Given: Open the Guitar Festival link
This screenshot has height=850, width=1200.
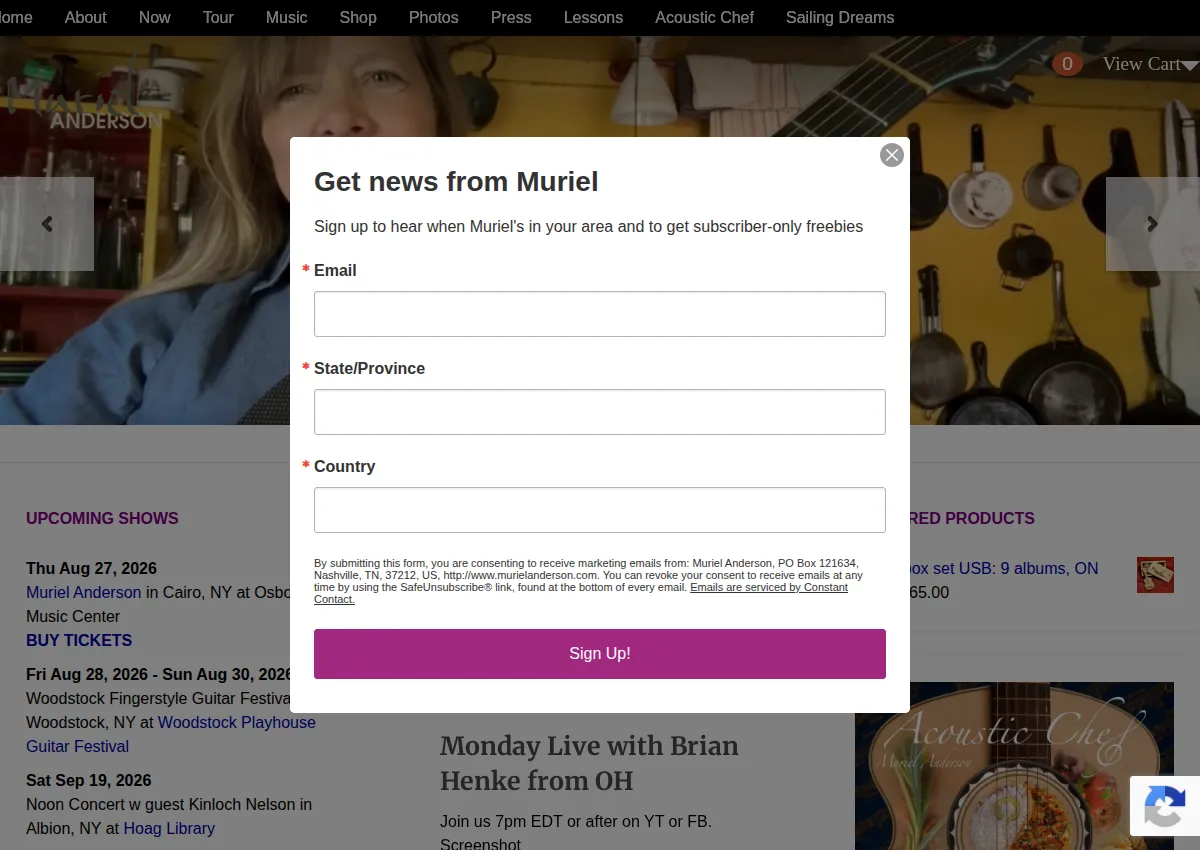Looking at the screenshot, I should pos(77,746).
